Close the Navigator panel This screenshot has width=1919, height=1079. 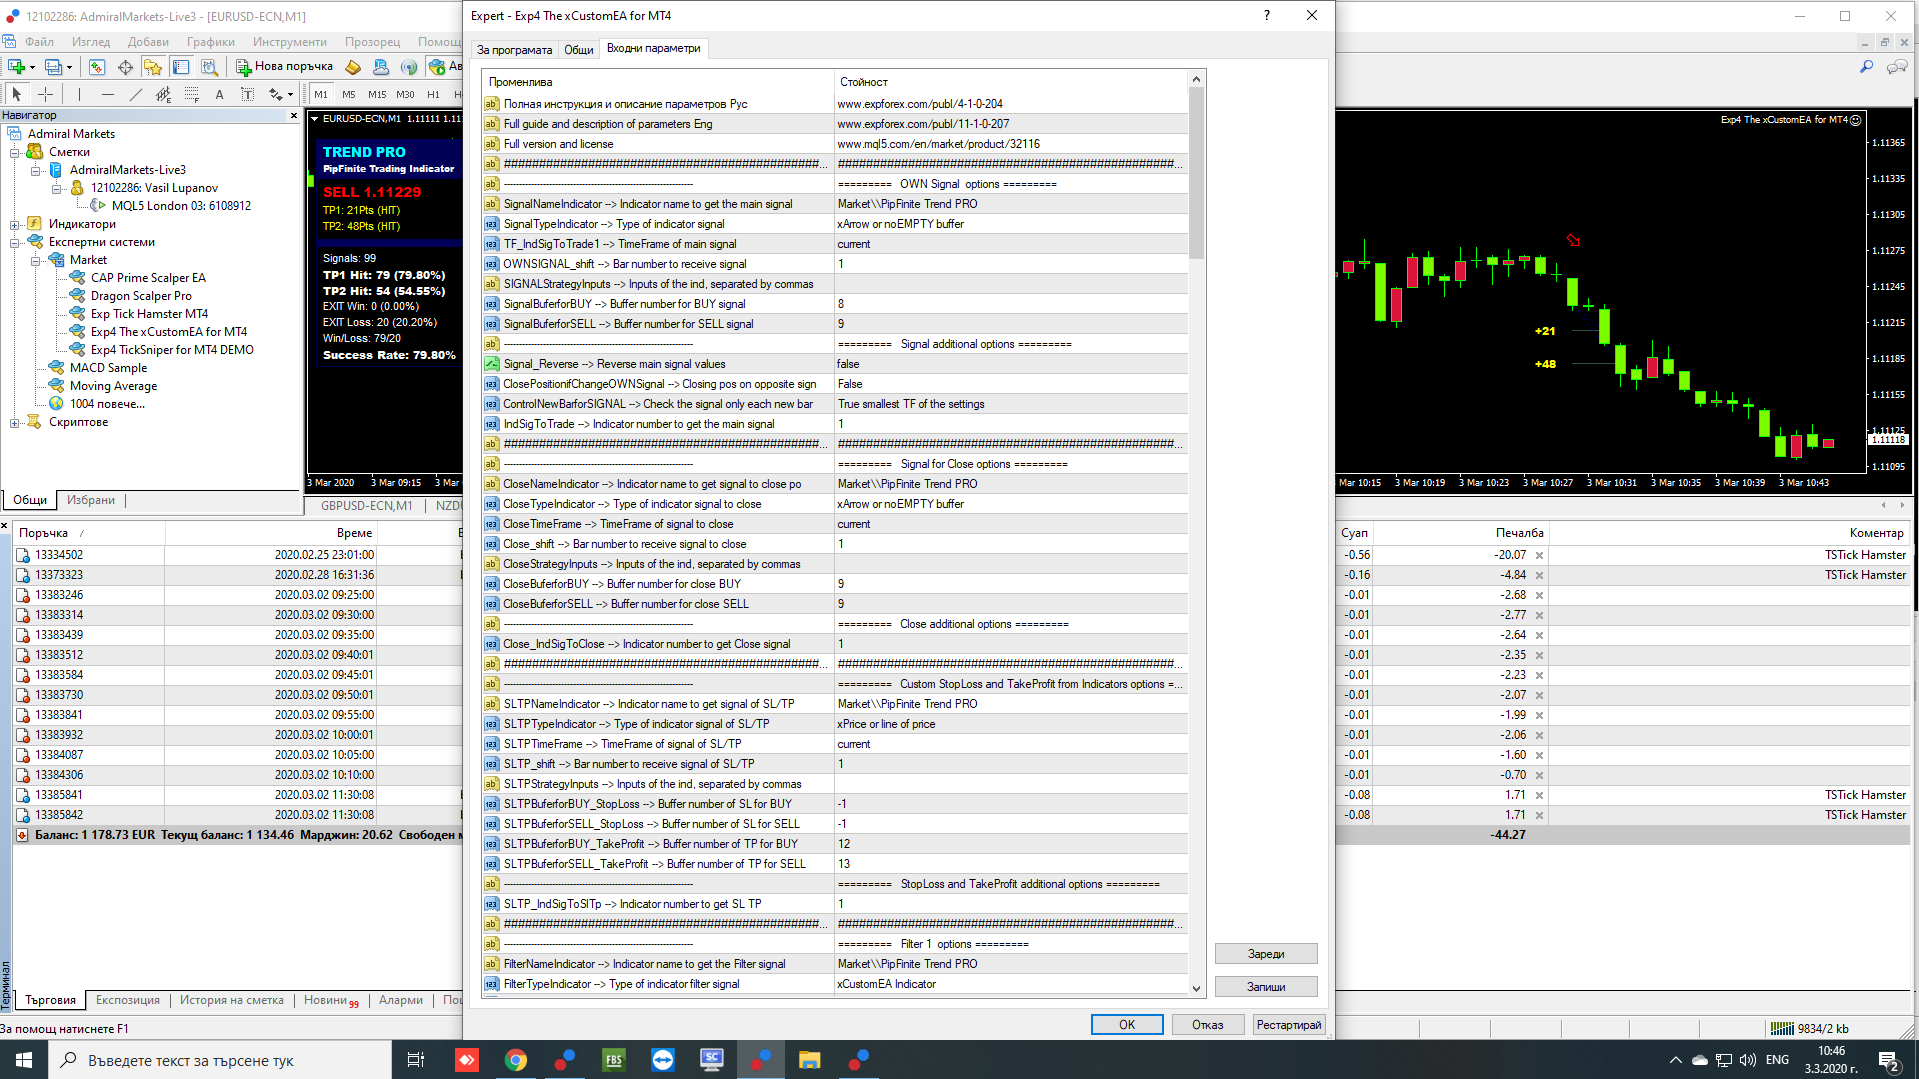click(294, 116)
